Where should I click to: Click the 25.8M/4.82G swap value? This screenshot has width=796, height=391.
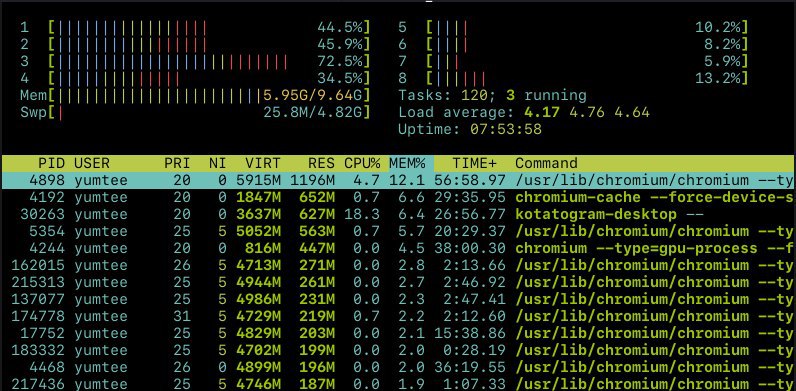[x=312, y=112]
